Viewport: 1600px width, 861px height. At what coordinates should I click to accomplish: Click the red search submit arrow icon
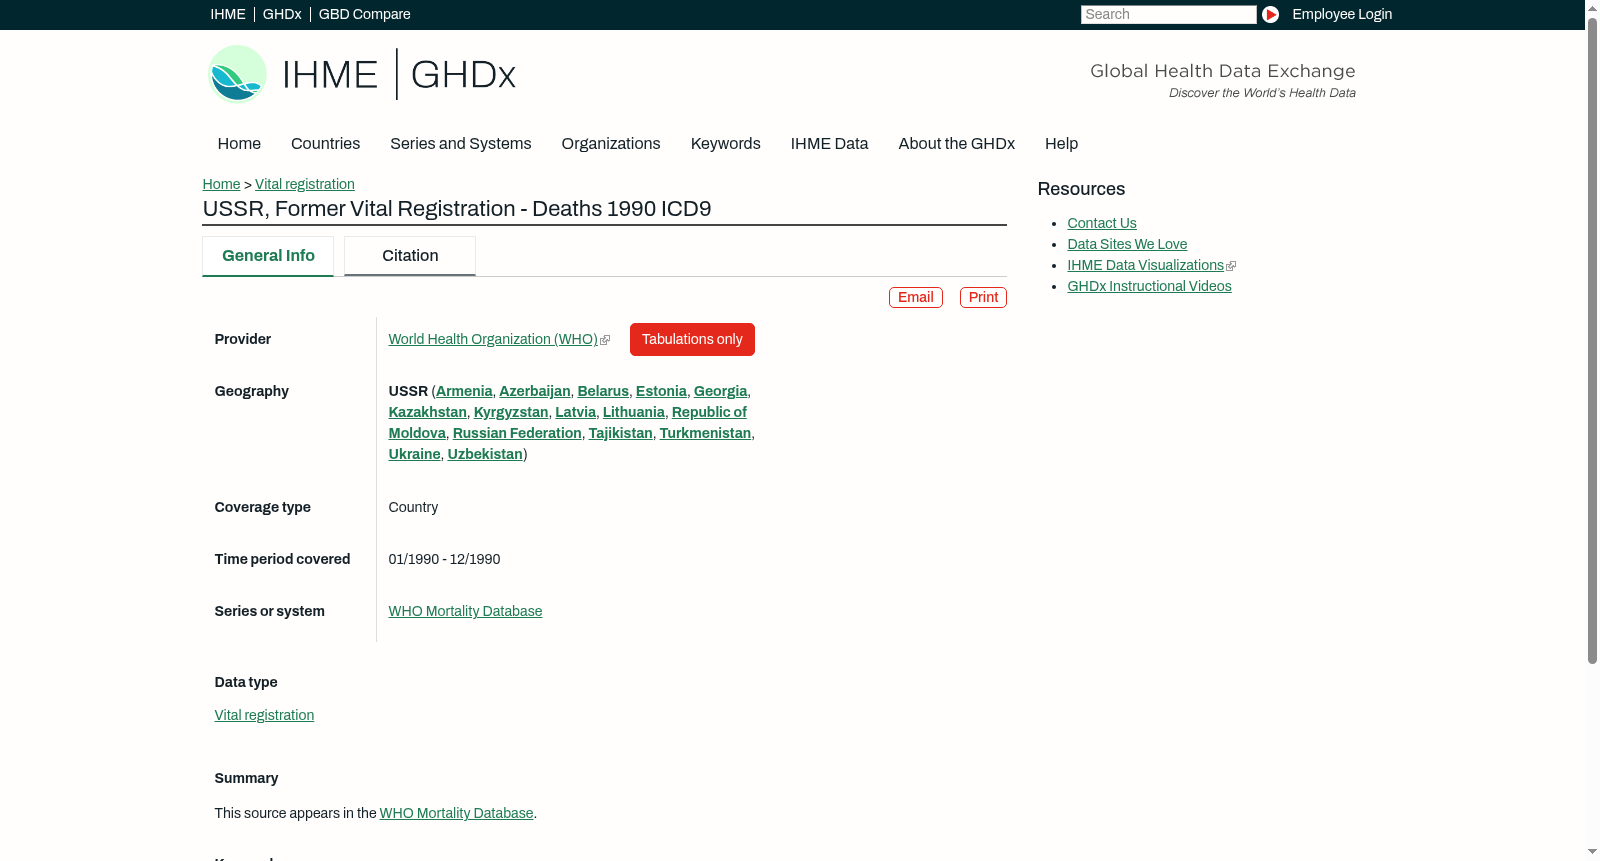click(x=1270, y=14)
